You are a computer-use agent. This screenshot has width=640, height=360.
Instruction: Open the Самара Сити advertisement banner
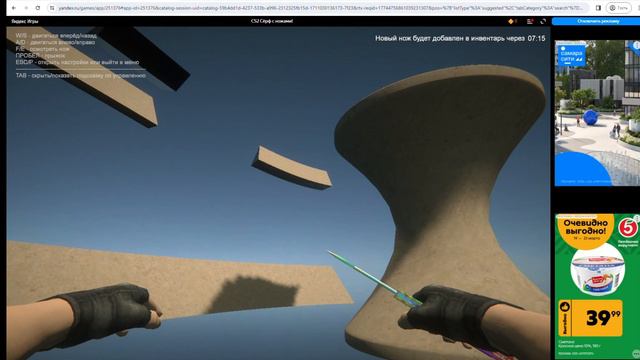click(x=597, y=113)
